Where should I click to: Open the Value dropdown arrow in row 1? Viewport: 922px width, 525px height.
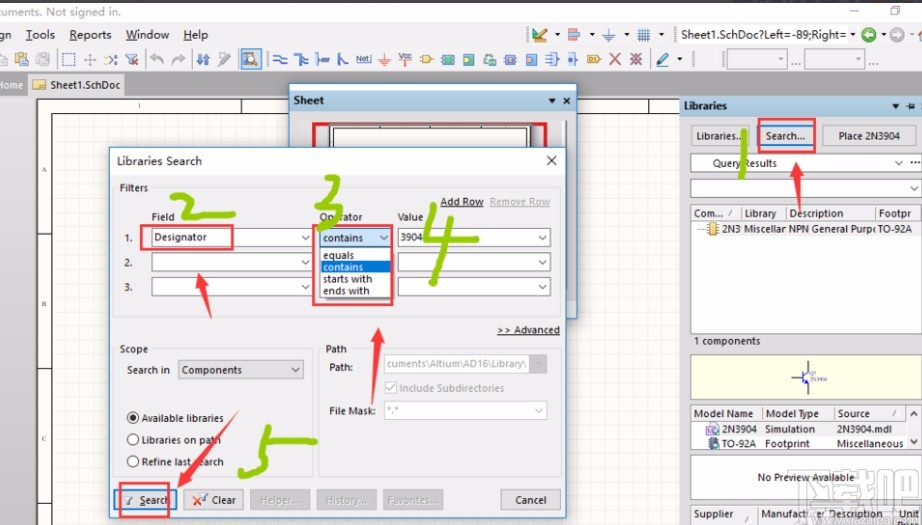542,238
